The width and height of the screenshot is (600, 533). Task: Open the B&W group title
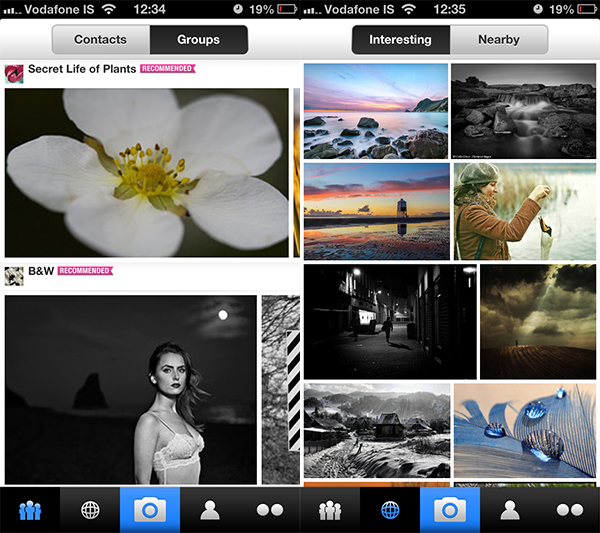(41, 271)
